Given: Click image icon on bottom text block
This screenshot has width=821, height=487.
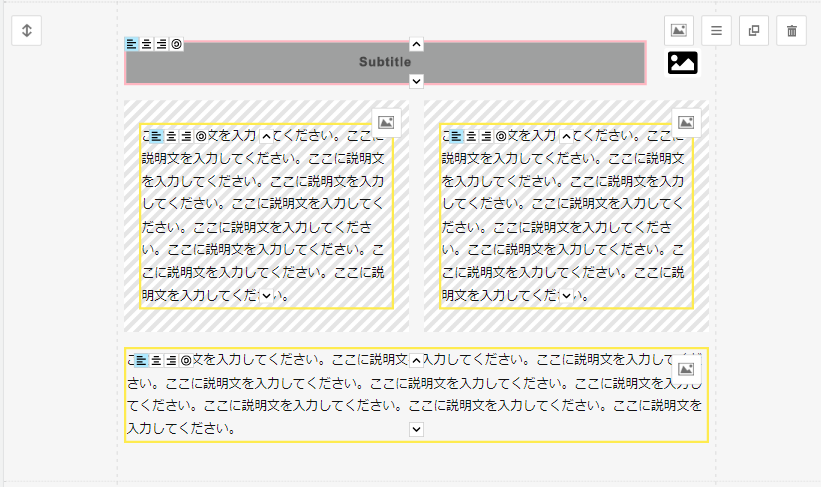Looking at the screenshot, I should click(x=686, y=369).
